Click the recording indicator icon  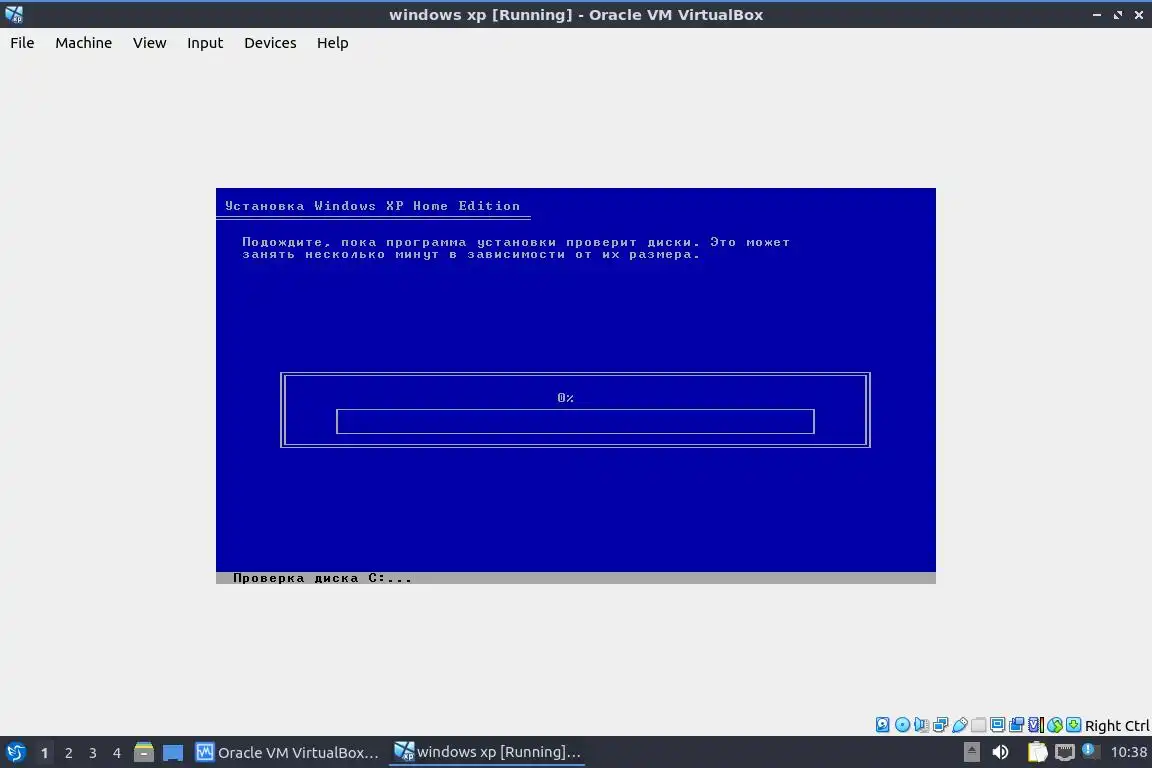pos(1016,725)
